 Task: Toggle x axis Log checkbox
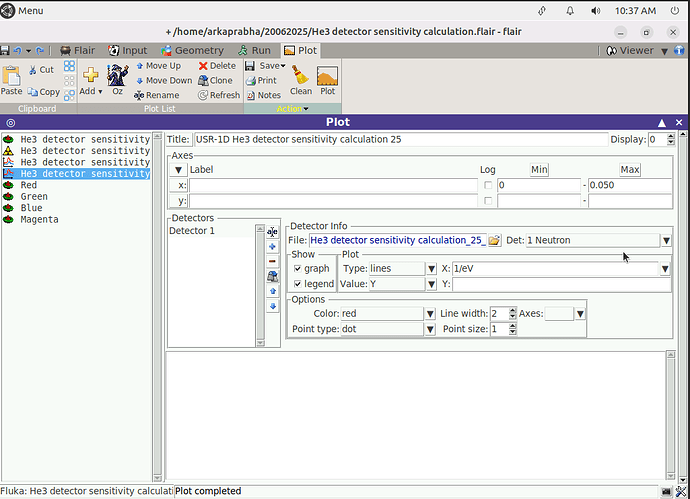coord(488,185)
